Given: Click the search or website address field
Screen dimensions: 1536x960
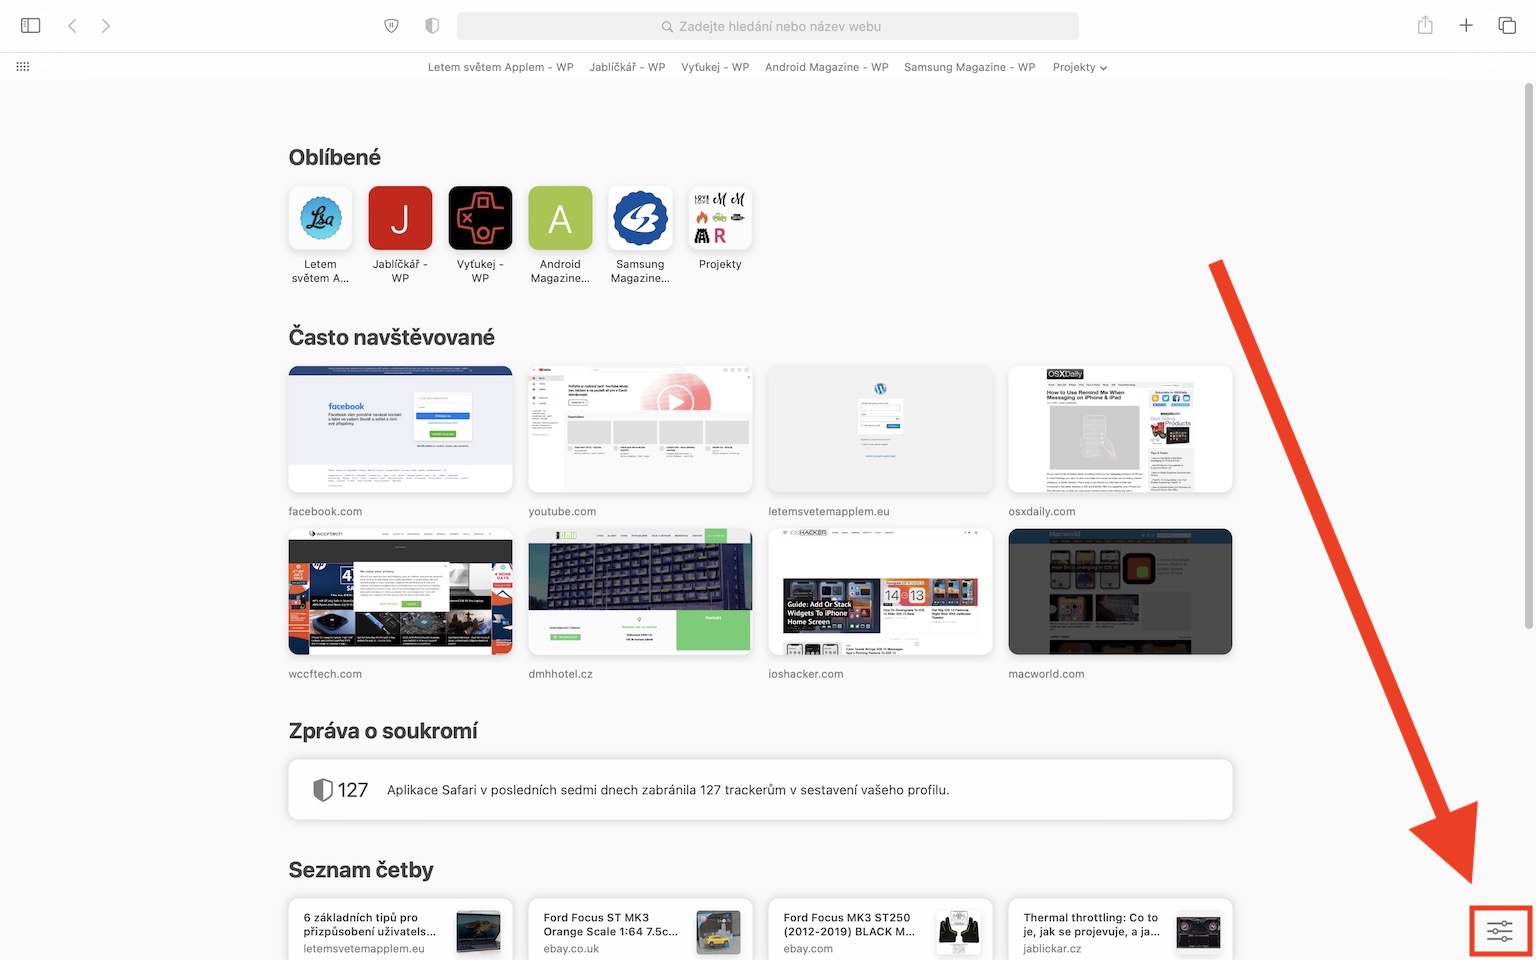Looking at the screenshot, I should click(768, 26).
